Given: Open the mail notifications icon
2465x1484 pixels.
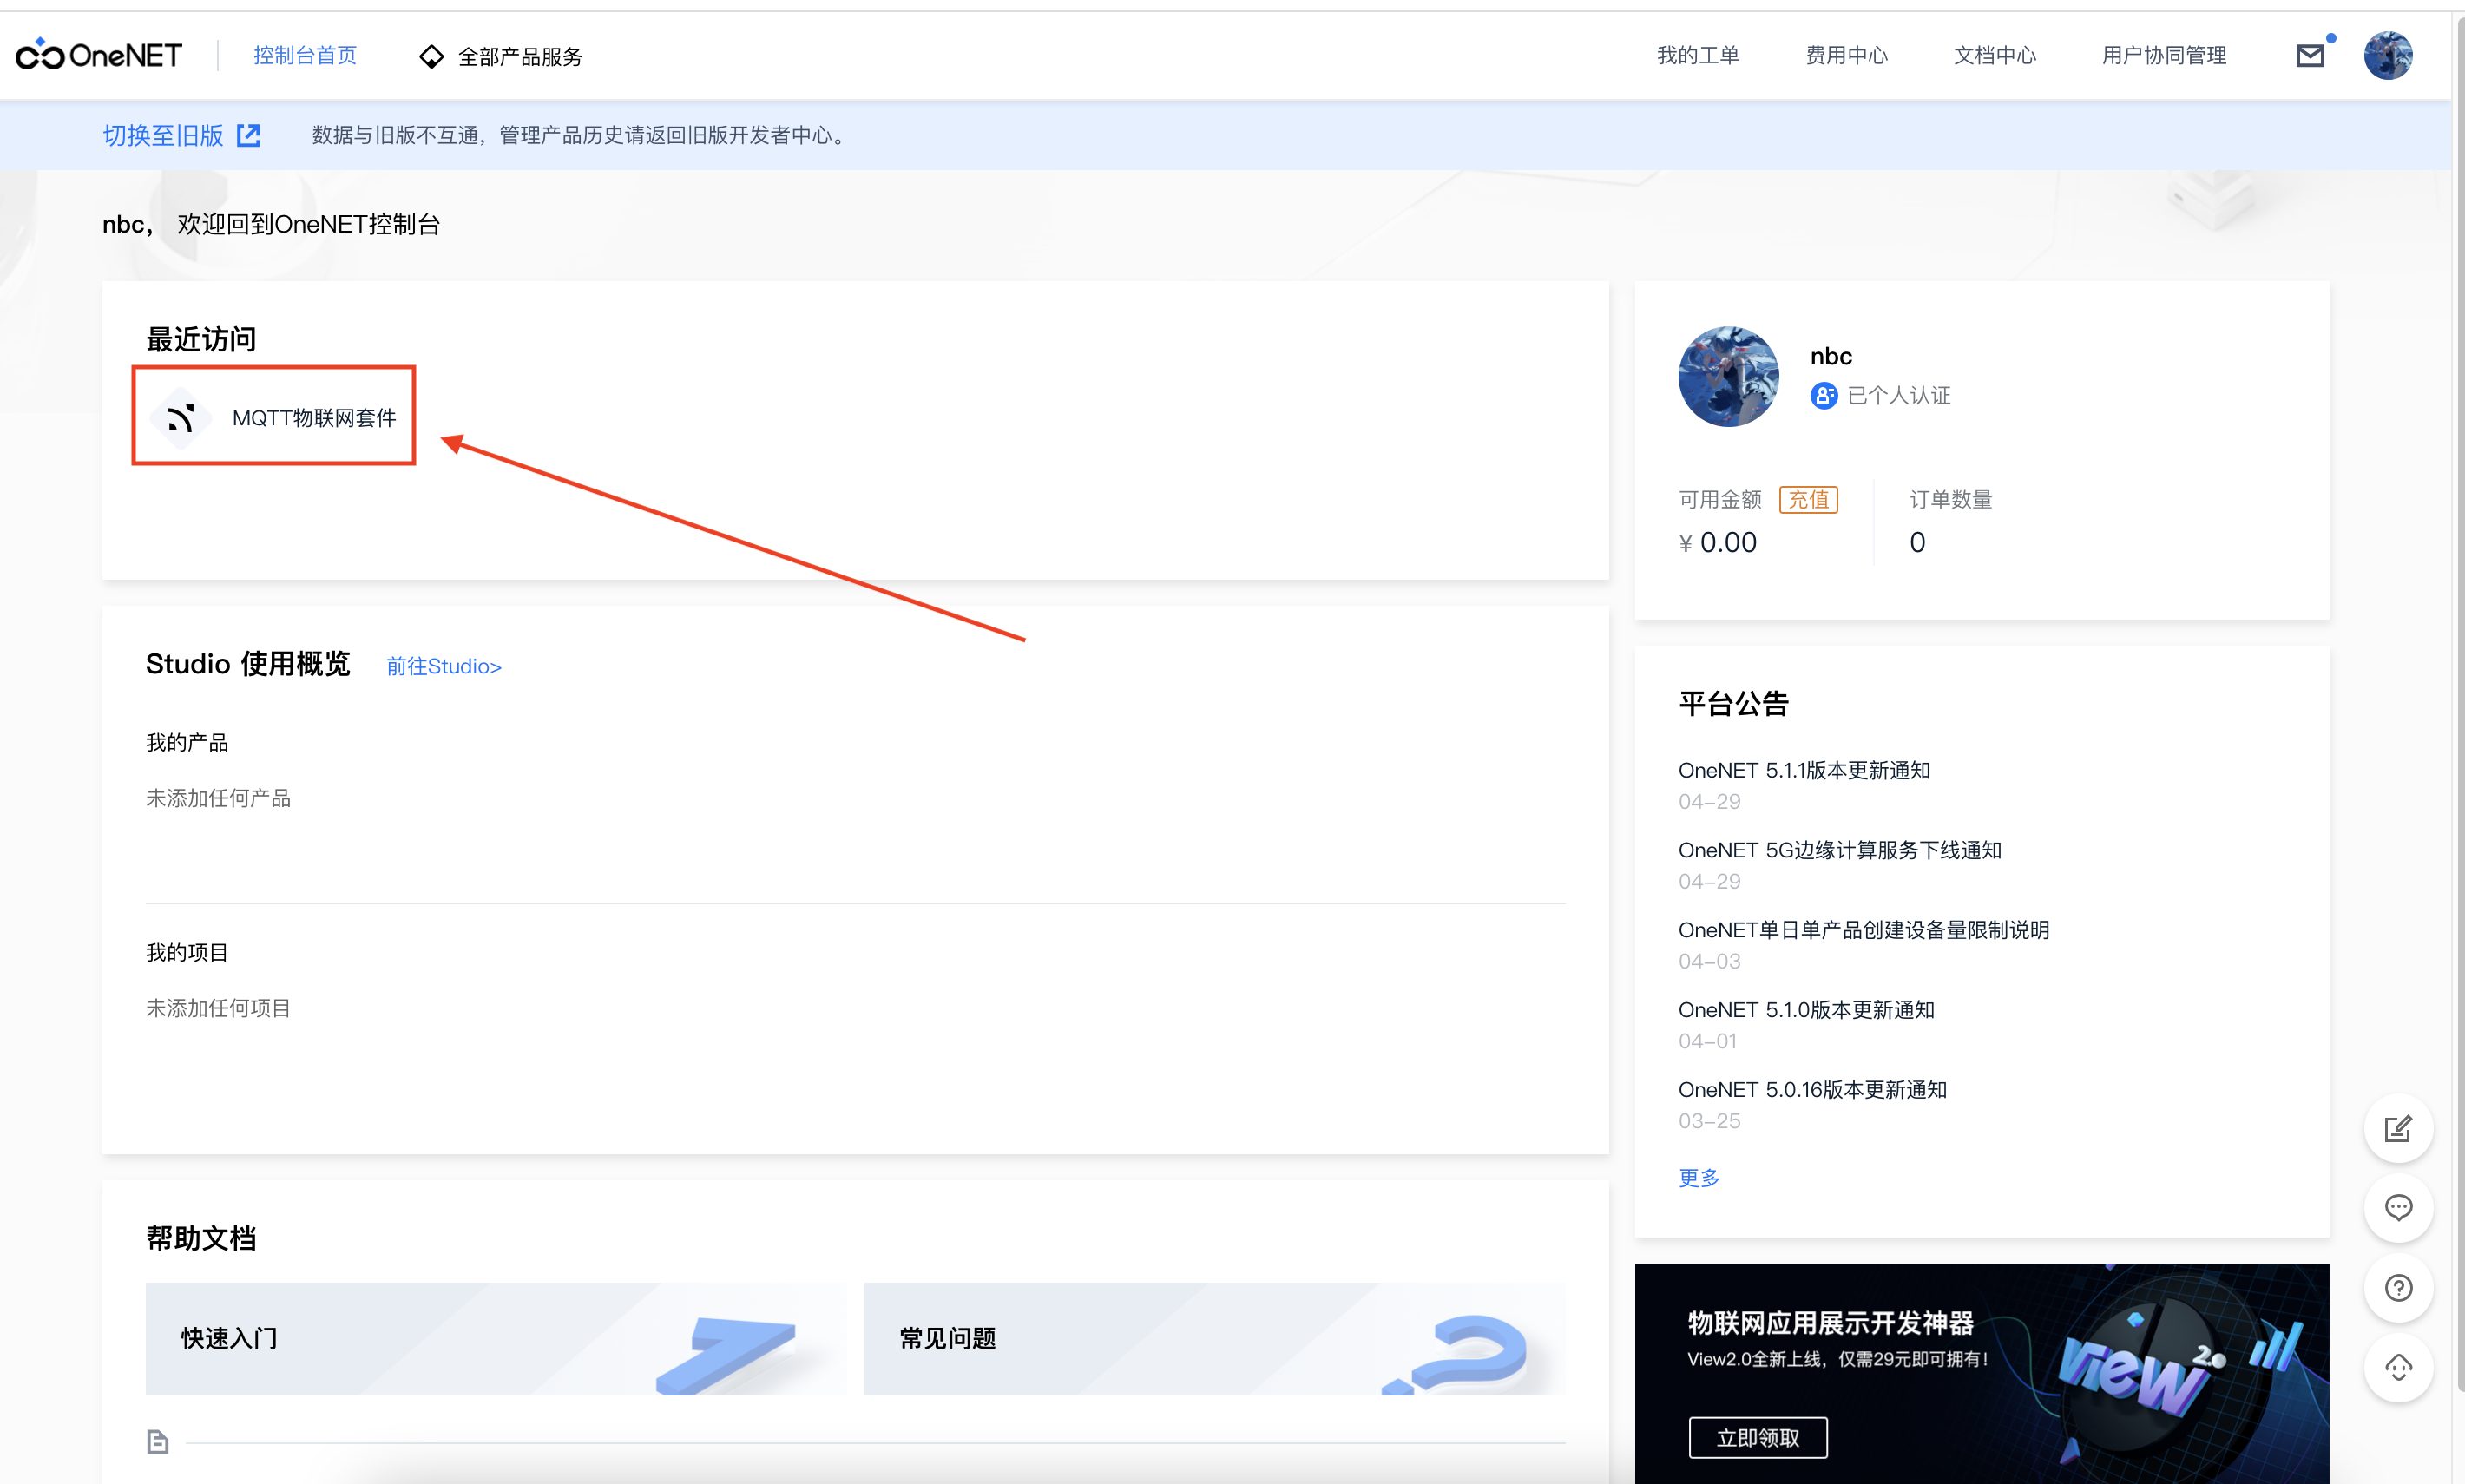Looking at the screenshot, I should pos(2310,55).
